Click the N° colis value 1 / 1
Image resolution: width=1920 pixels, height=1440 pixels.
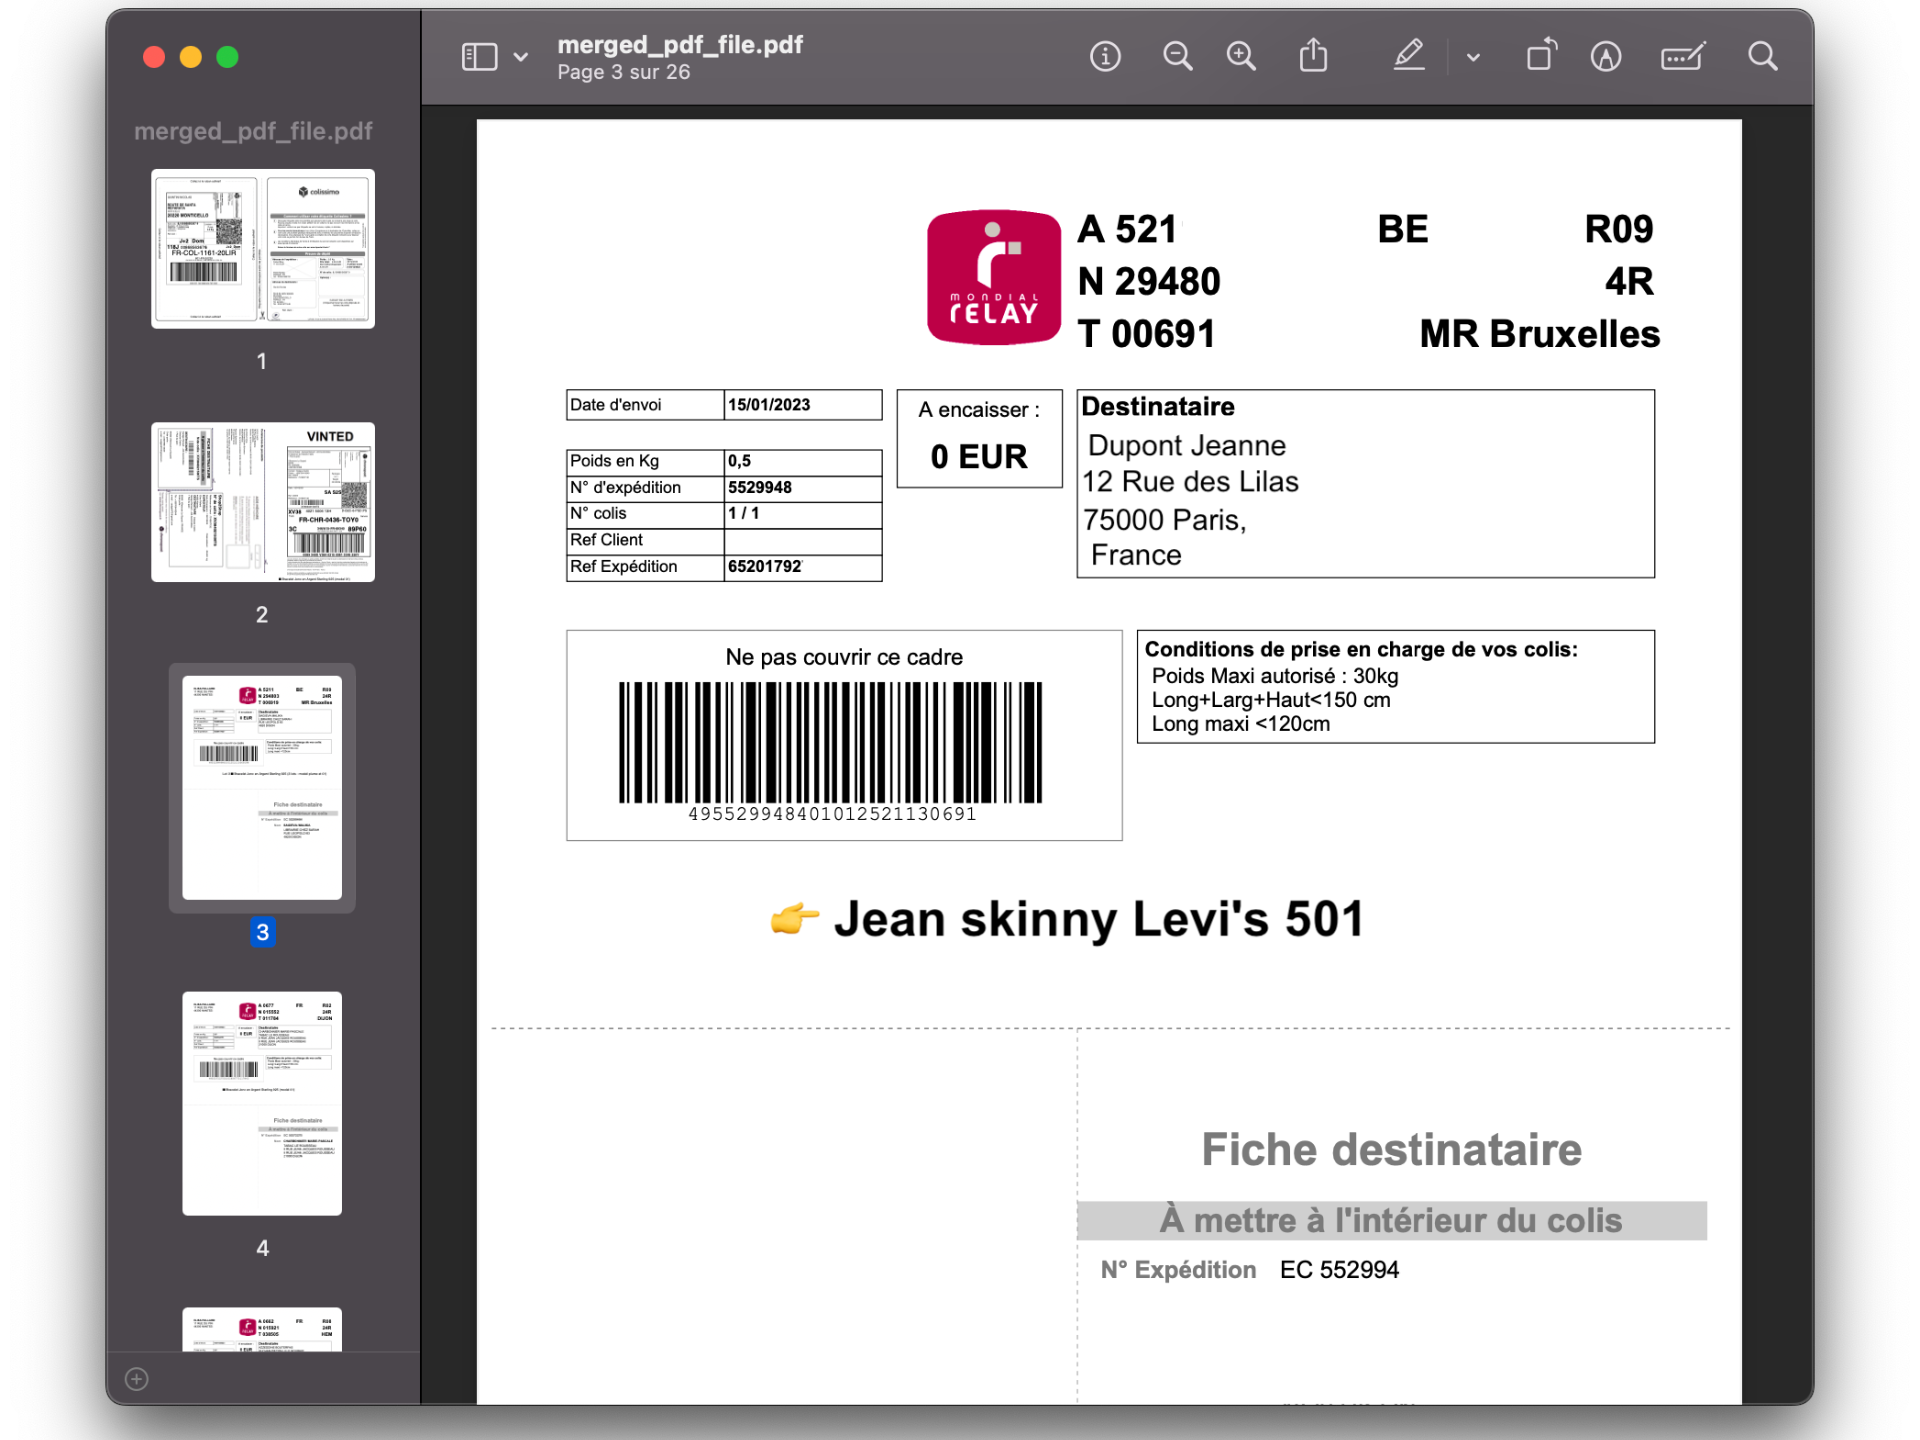click(743, 514)
